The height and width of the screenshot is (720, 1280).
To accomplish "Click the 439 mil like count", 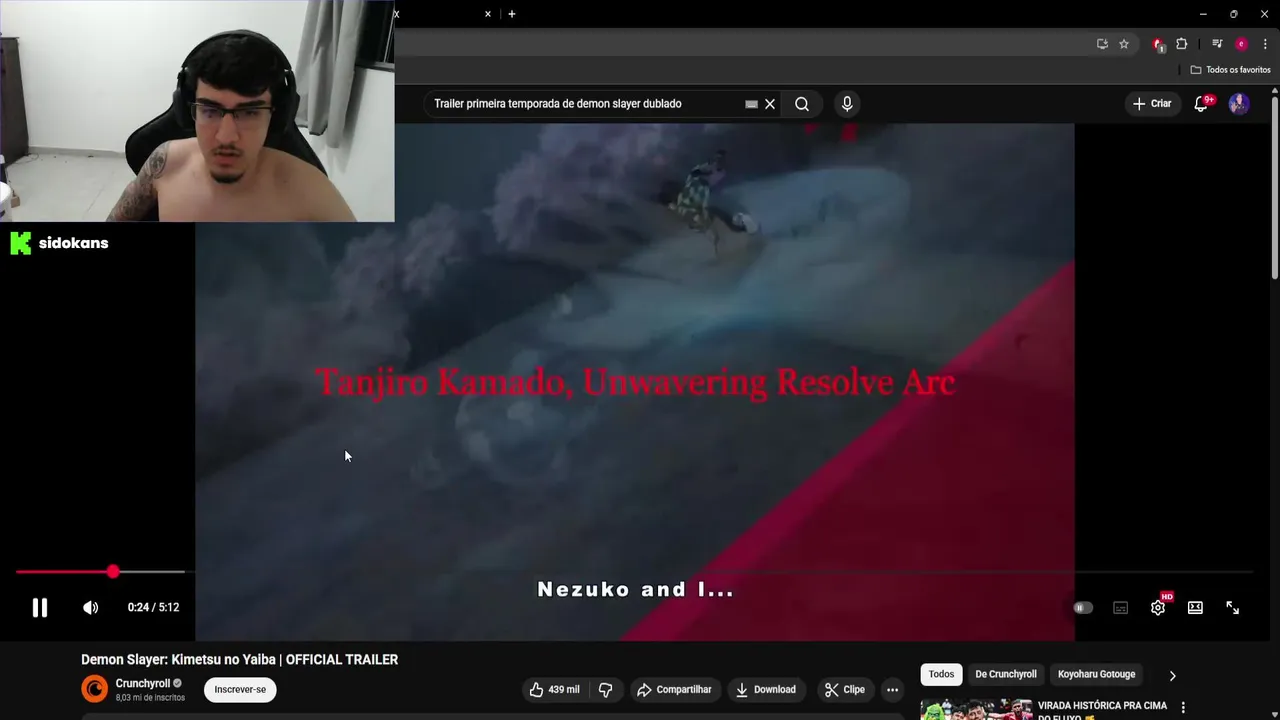I will (x=564, y=689).
